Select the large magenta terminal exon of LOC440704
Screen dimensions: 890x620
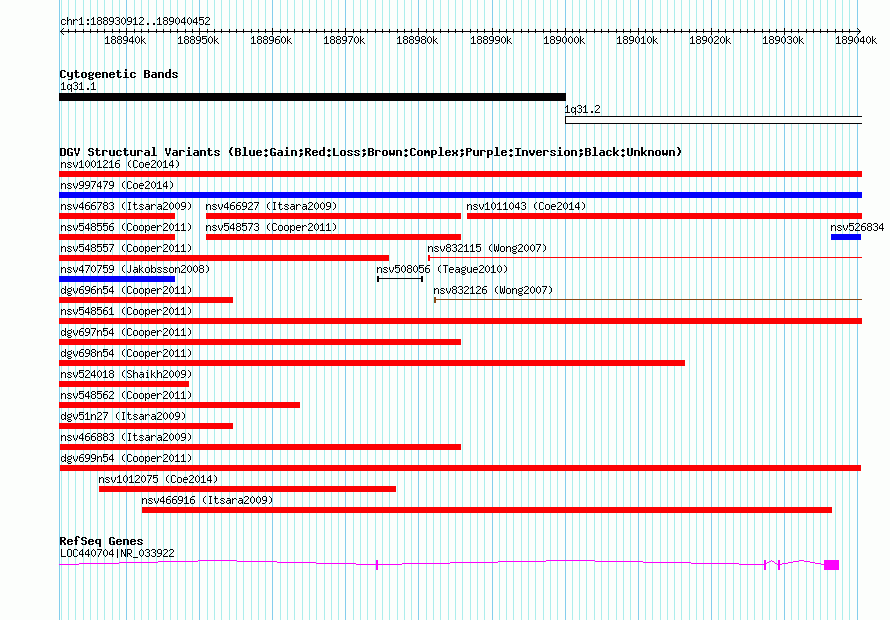tap(832, 564)
